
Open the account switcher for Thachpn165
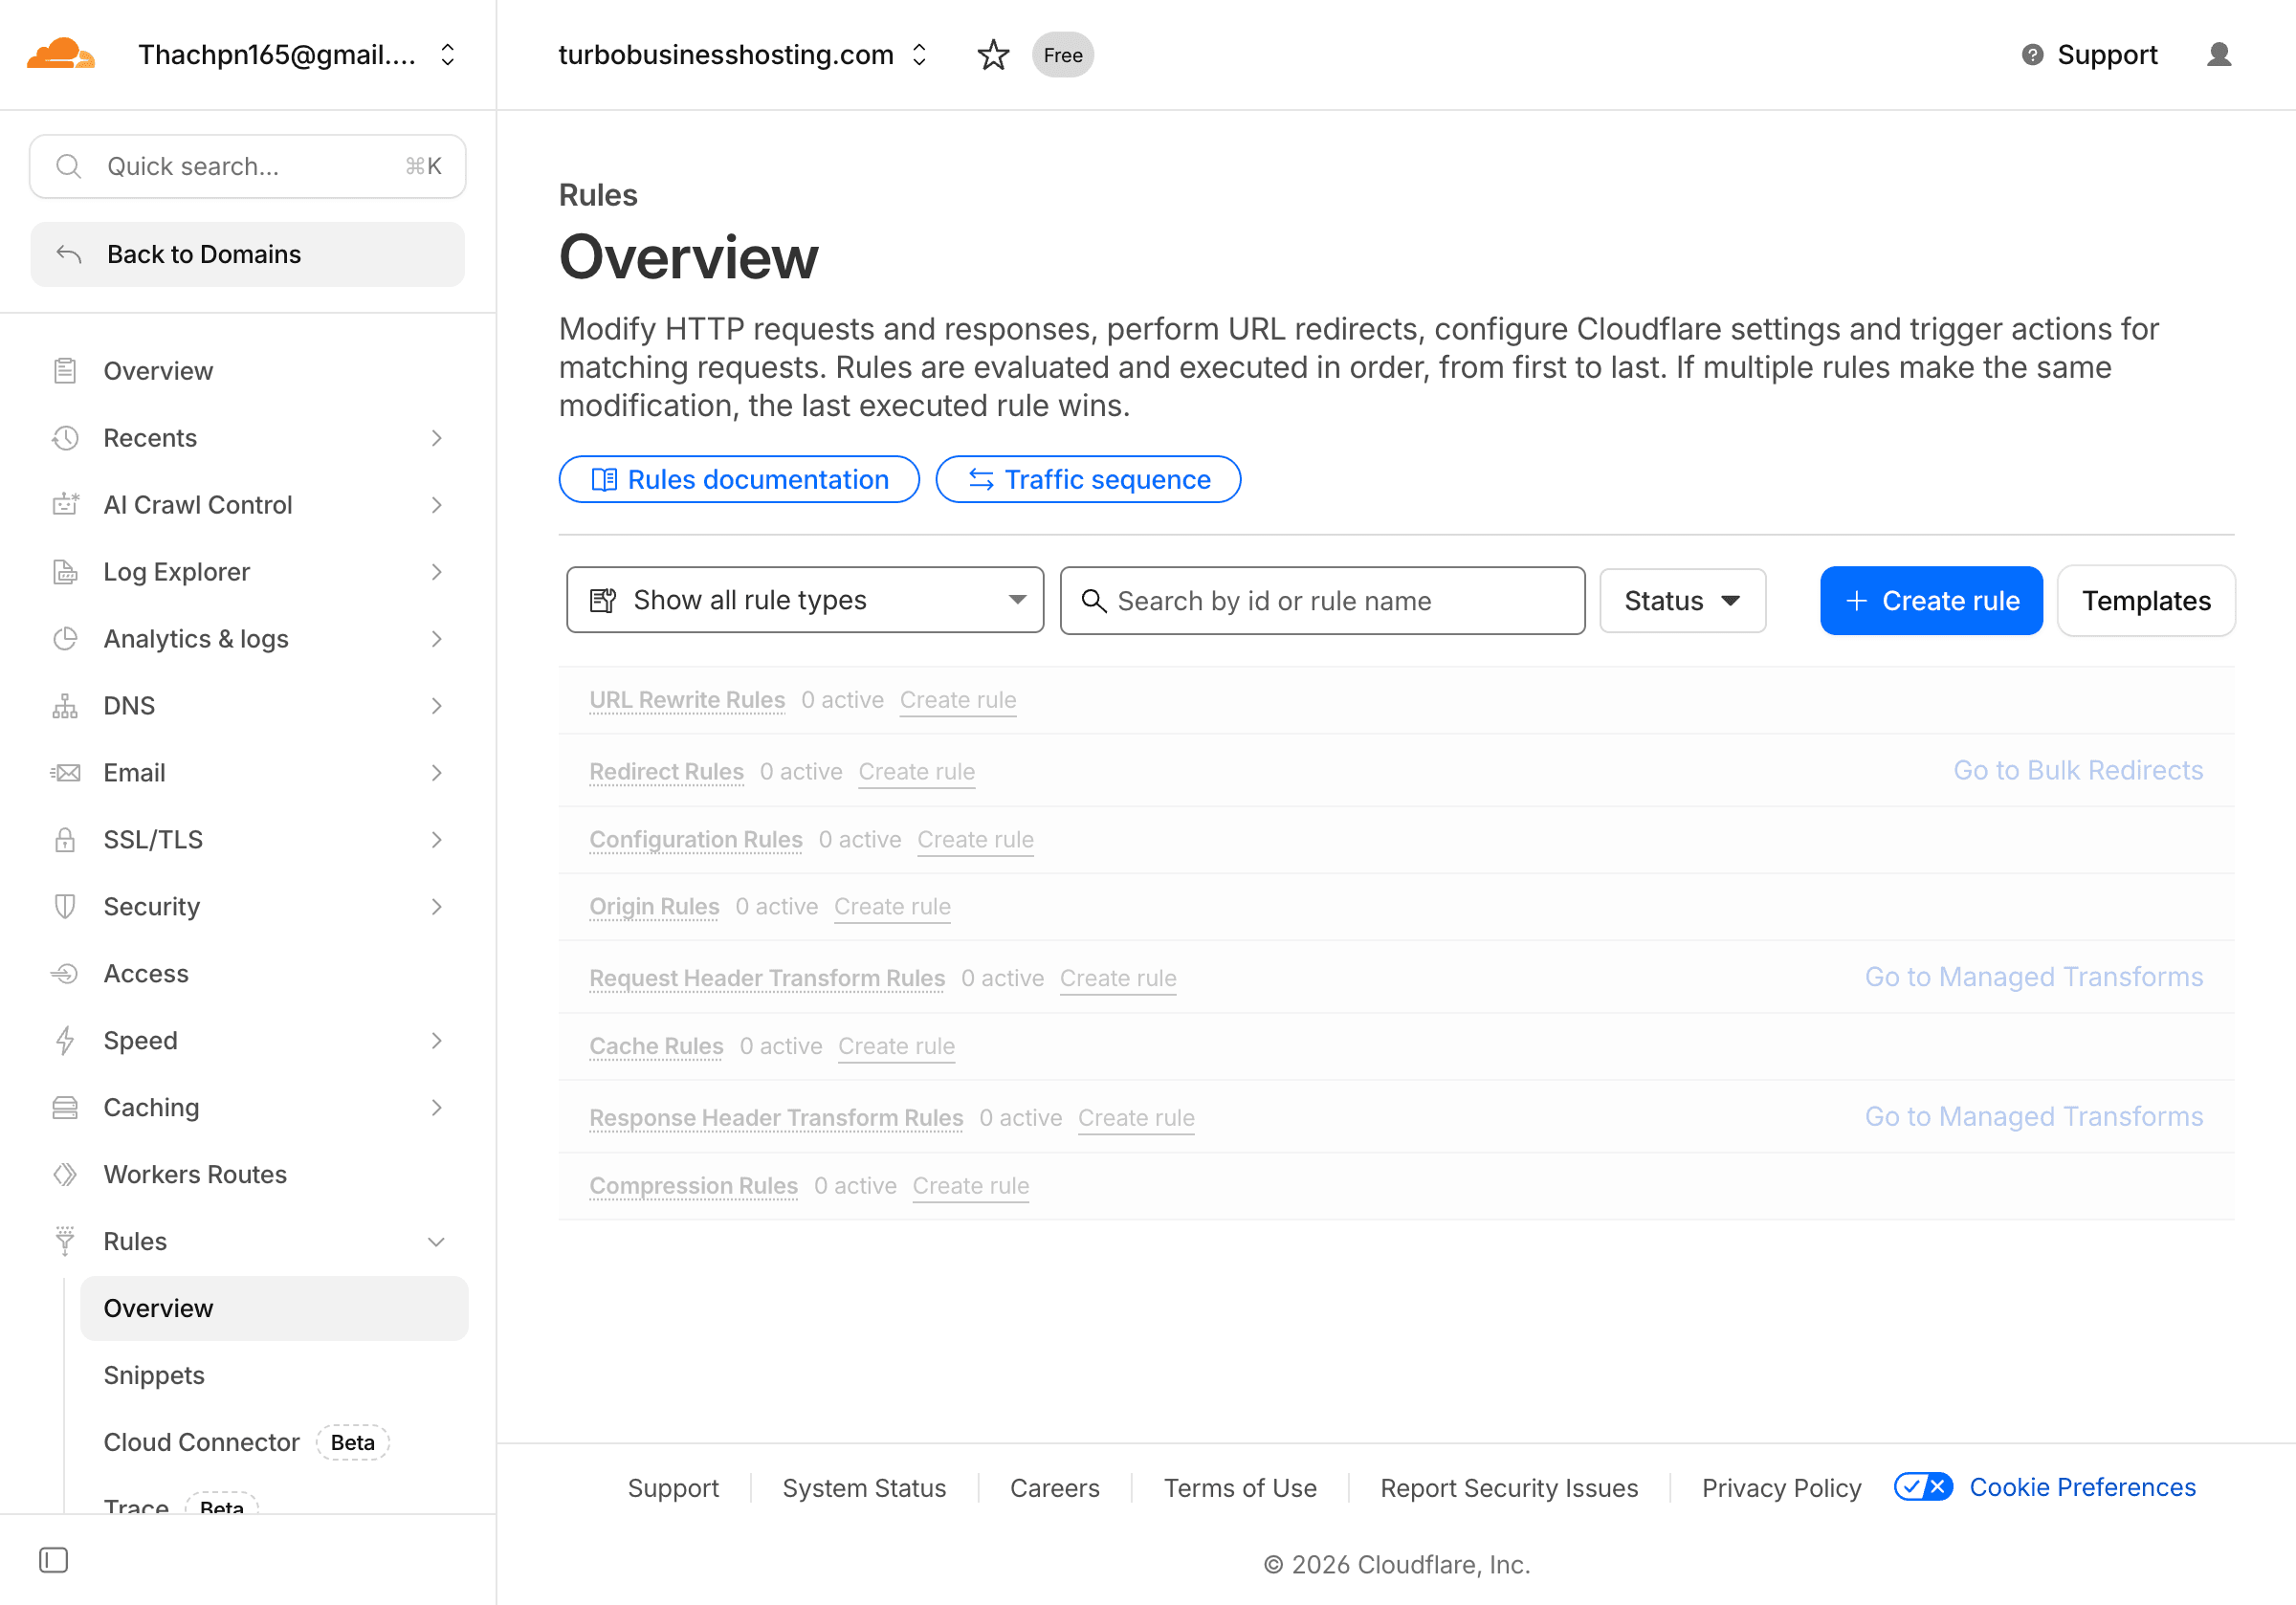point(448,55)
